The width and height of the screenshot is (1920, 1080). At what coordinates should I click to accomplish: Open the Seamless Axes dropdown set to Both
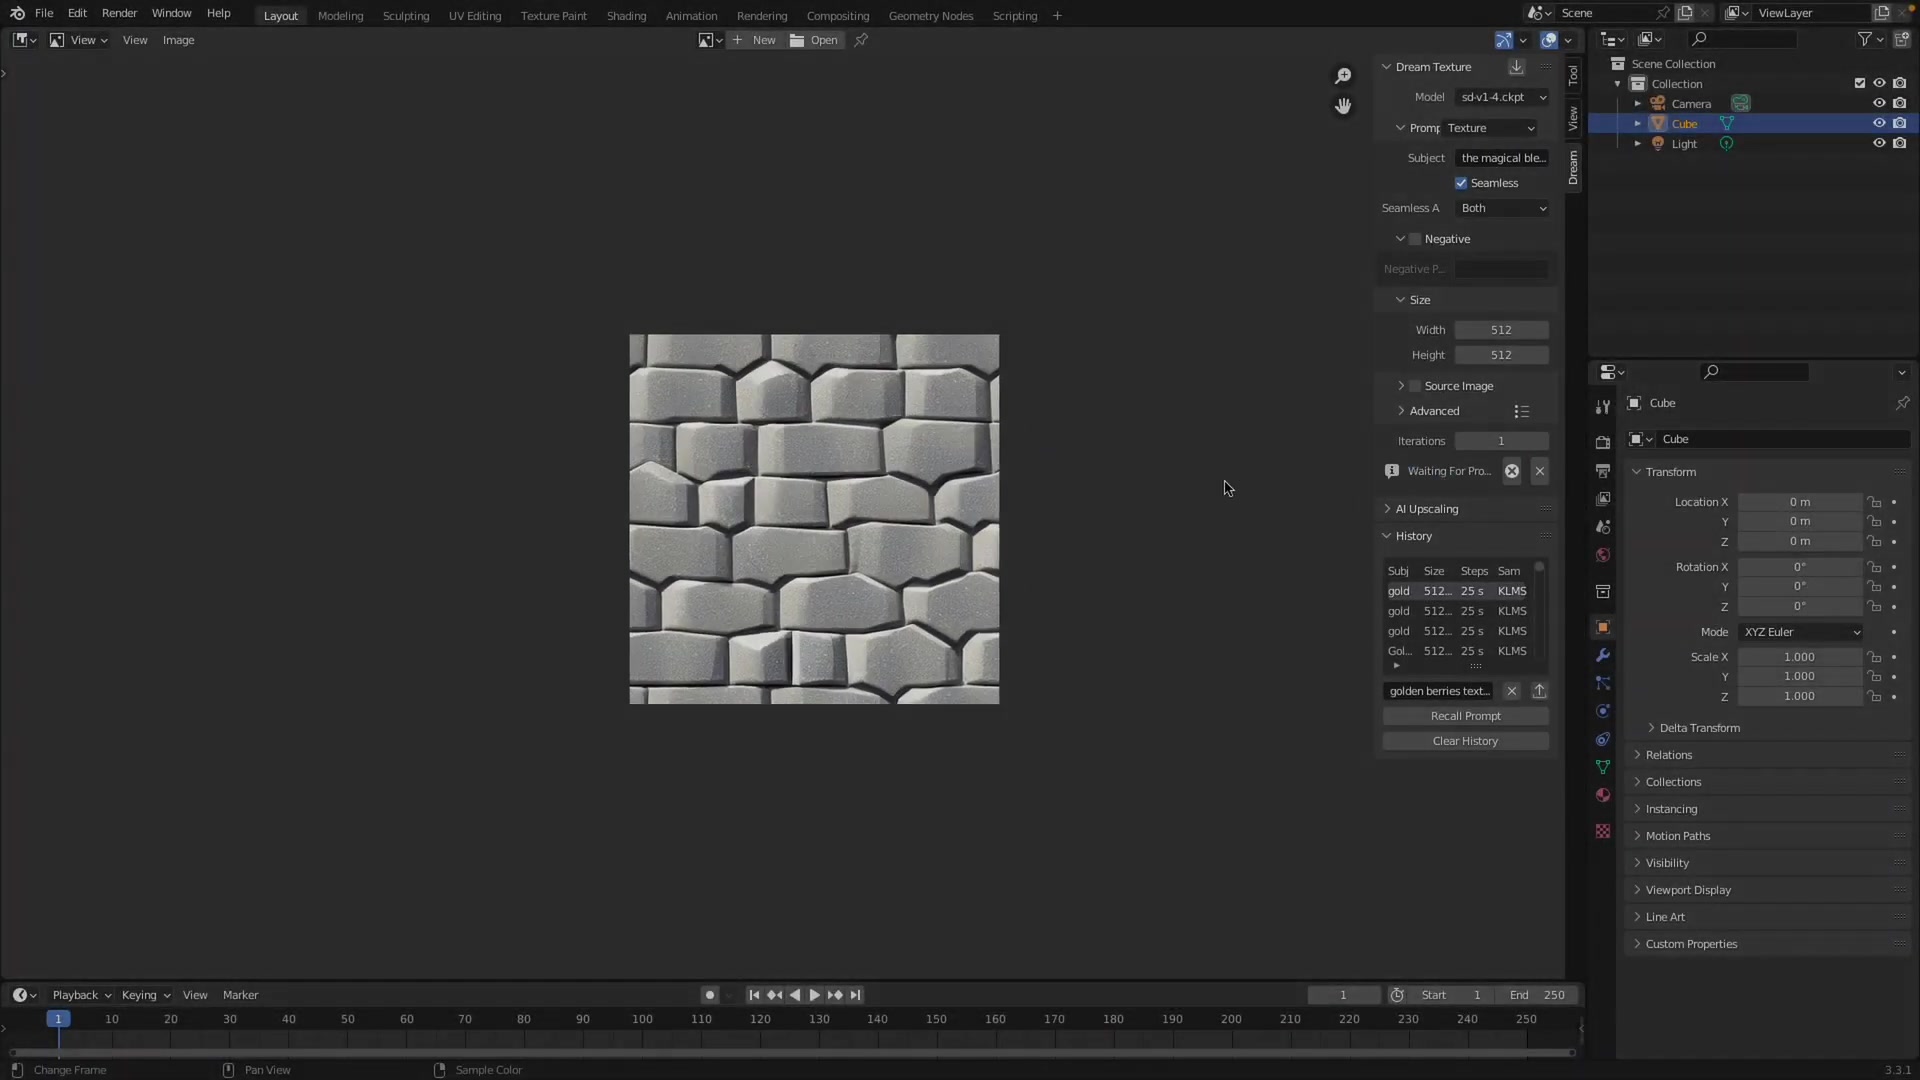(x=1504, y=208)
